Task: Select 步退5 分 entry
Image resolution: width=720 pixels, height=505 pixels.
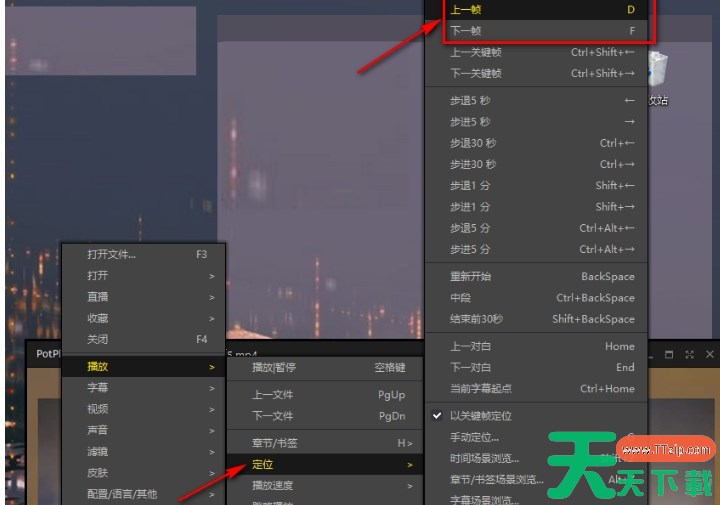Action: [536, 228]
